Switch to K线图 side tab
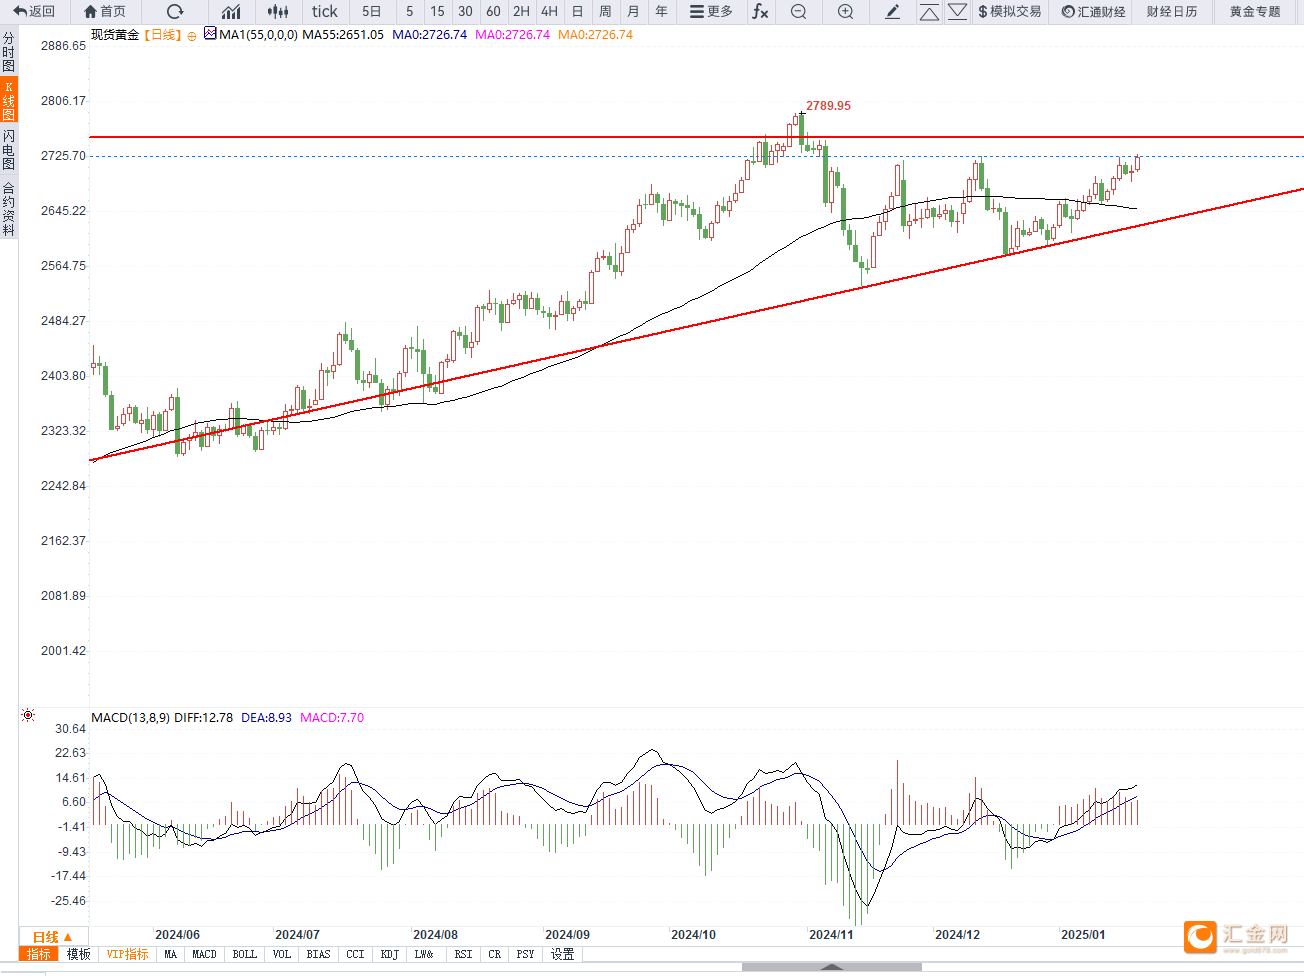The image size is (1304, 976). pyautogui.click(x=9, y=101)
